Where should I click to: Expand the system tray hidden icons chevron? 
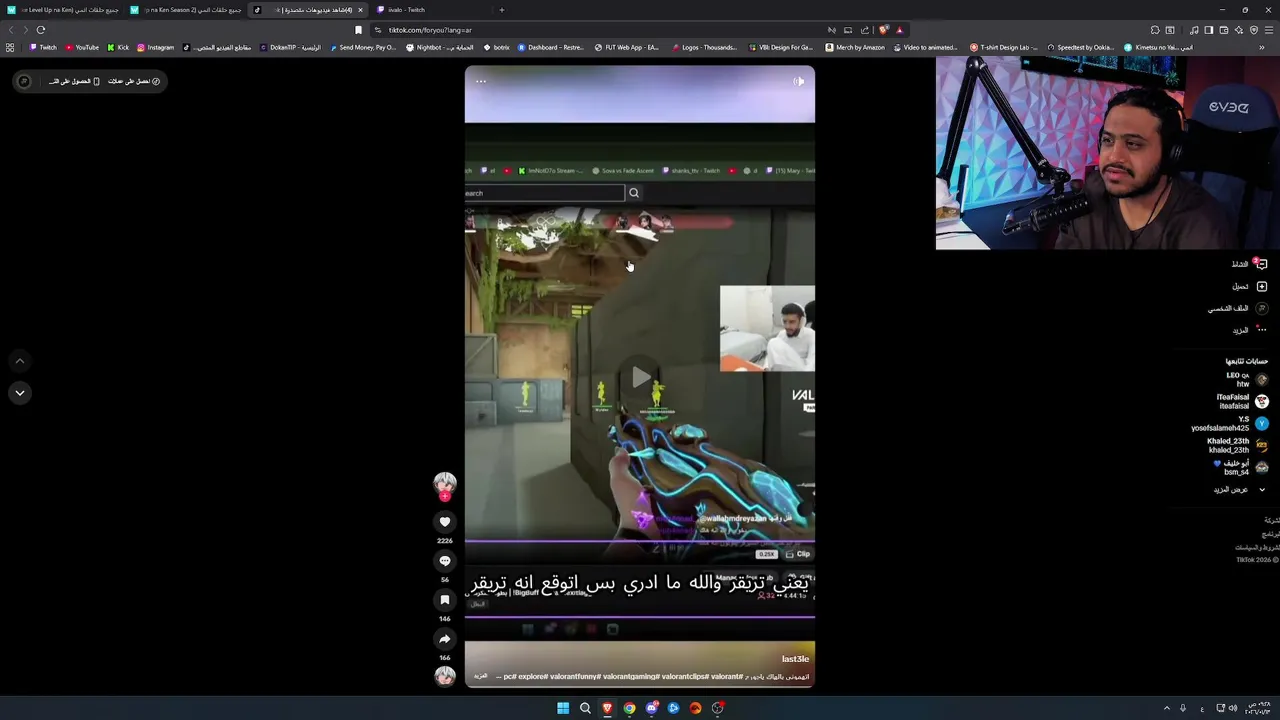(1166, 708)
